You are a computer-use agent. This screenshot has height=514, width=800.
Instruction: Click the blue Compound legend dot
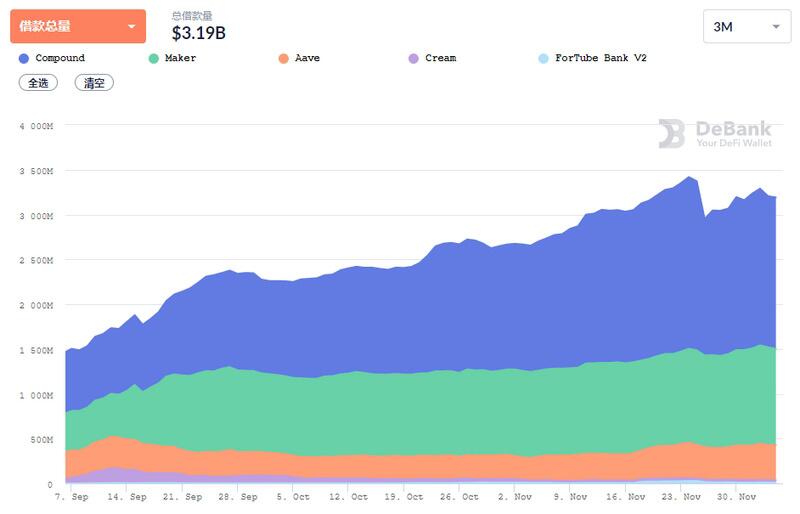23,59
